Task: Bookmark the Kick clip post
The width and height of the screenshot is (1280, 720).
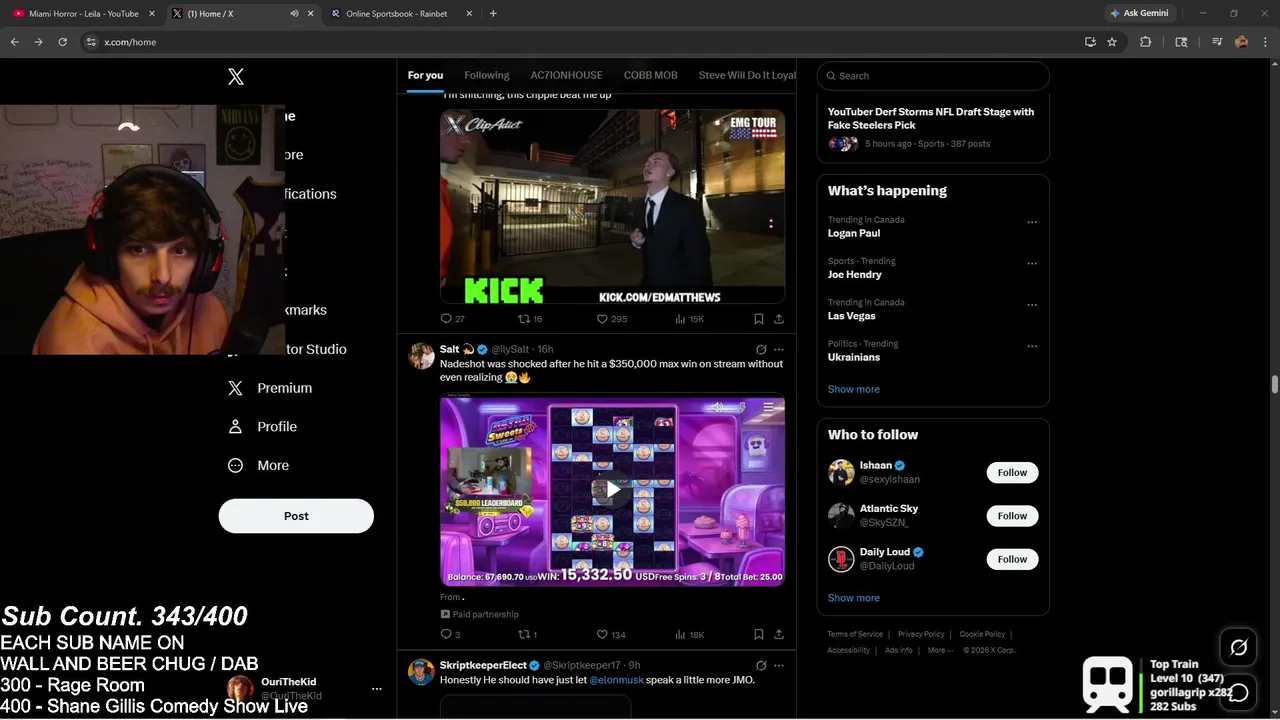Action: [x=758, y=319]
